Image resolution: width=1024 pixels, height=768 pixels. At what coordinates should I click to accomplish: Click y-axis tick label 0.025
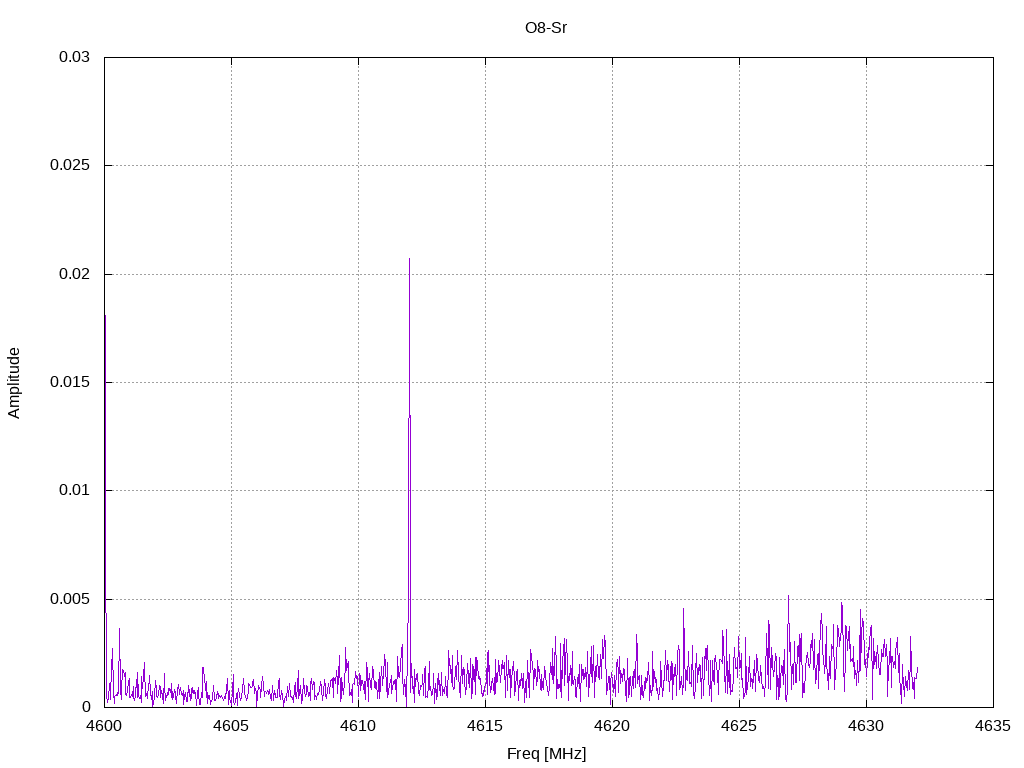click(x=70, y=165)
